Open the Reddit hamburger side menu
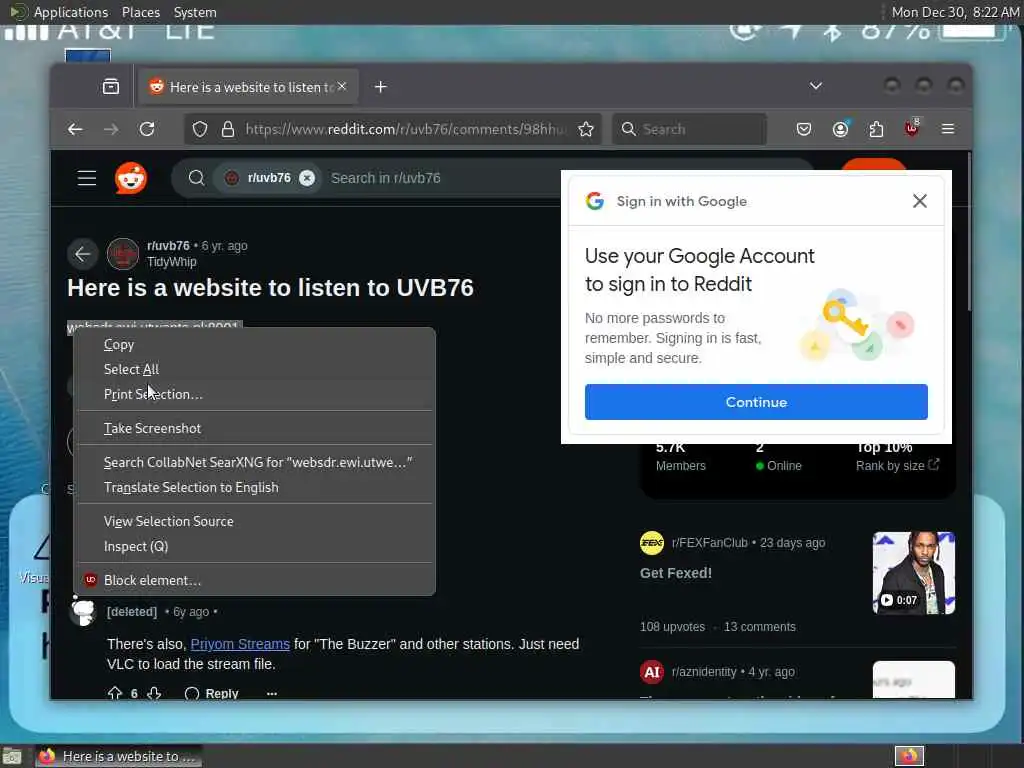 (x=87, y=178)
